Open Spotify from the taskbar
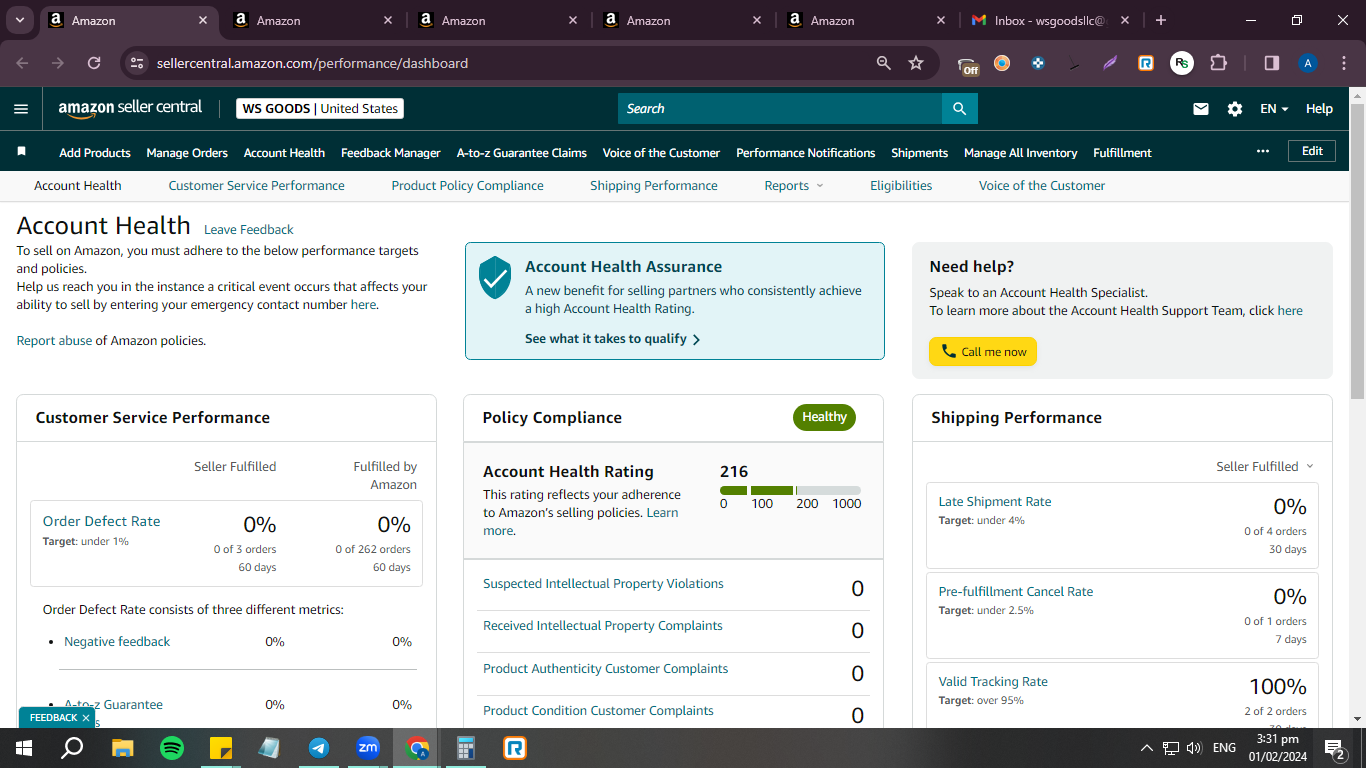This screenshot has width=1366, height=768. point(172,747)
